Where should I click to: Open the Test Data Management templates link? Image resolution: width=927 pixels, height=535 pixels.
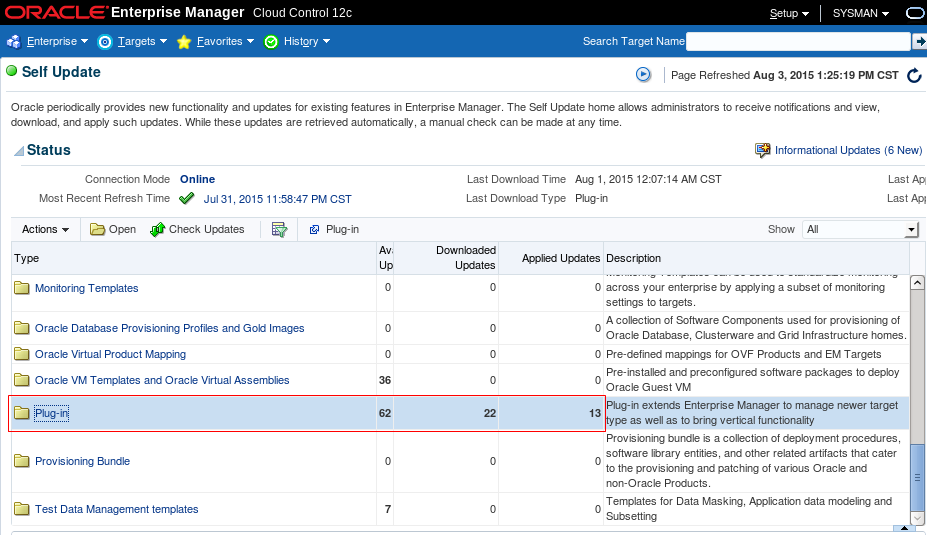116,509
